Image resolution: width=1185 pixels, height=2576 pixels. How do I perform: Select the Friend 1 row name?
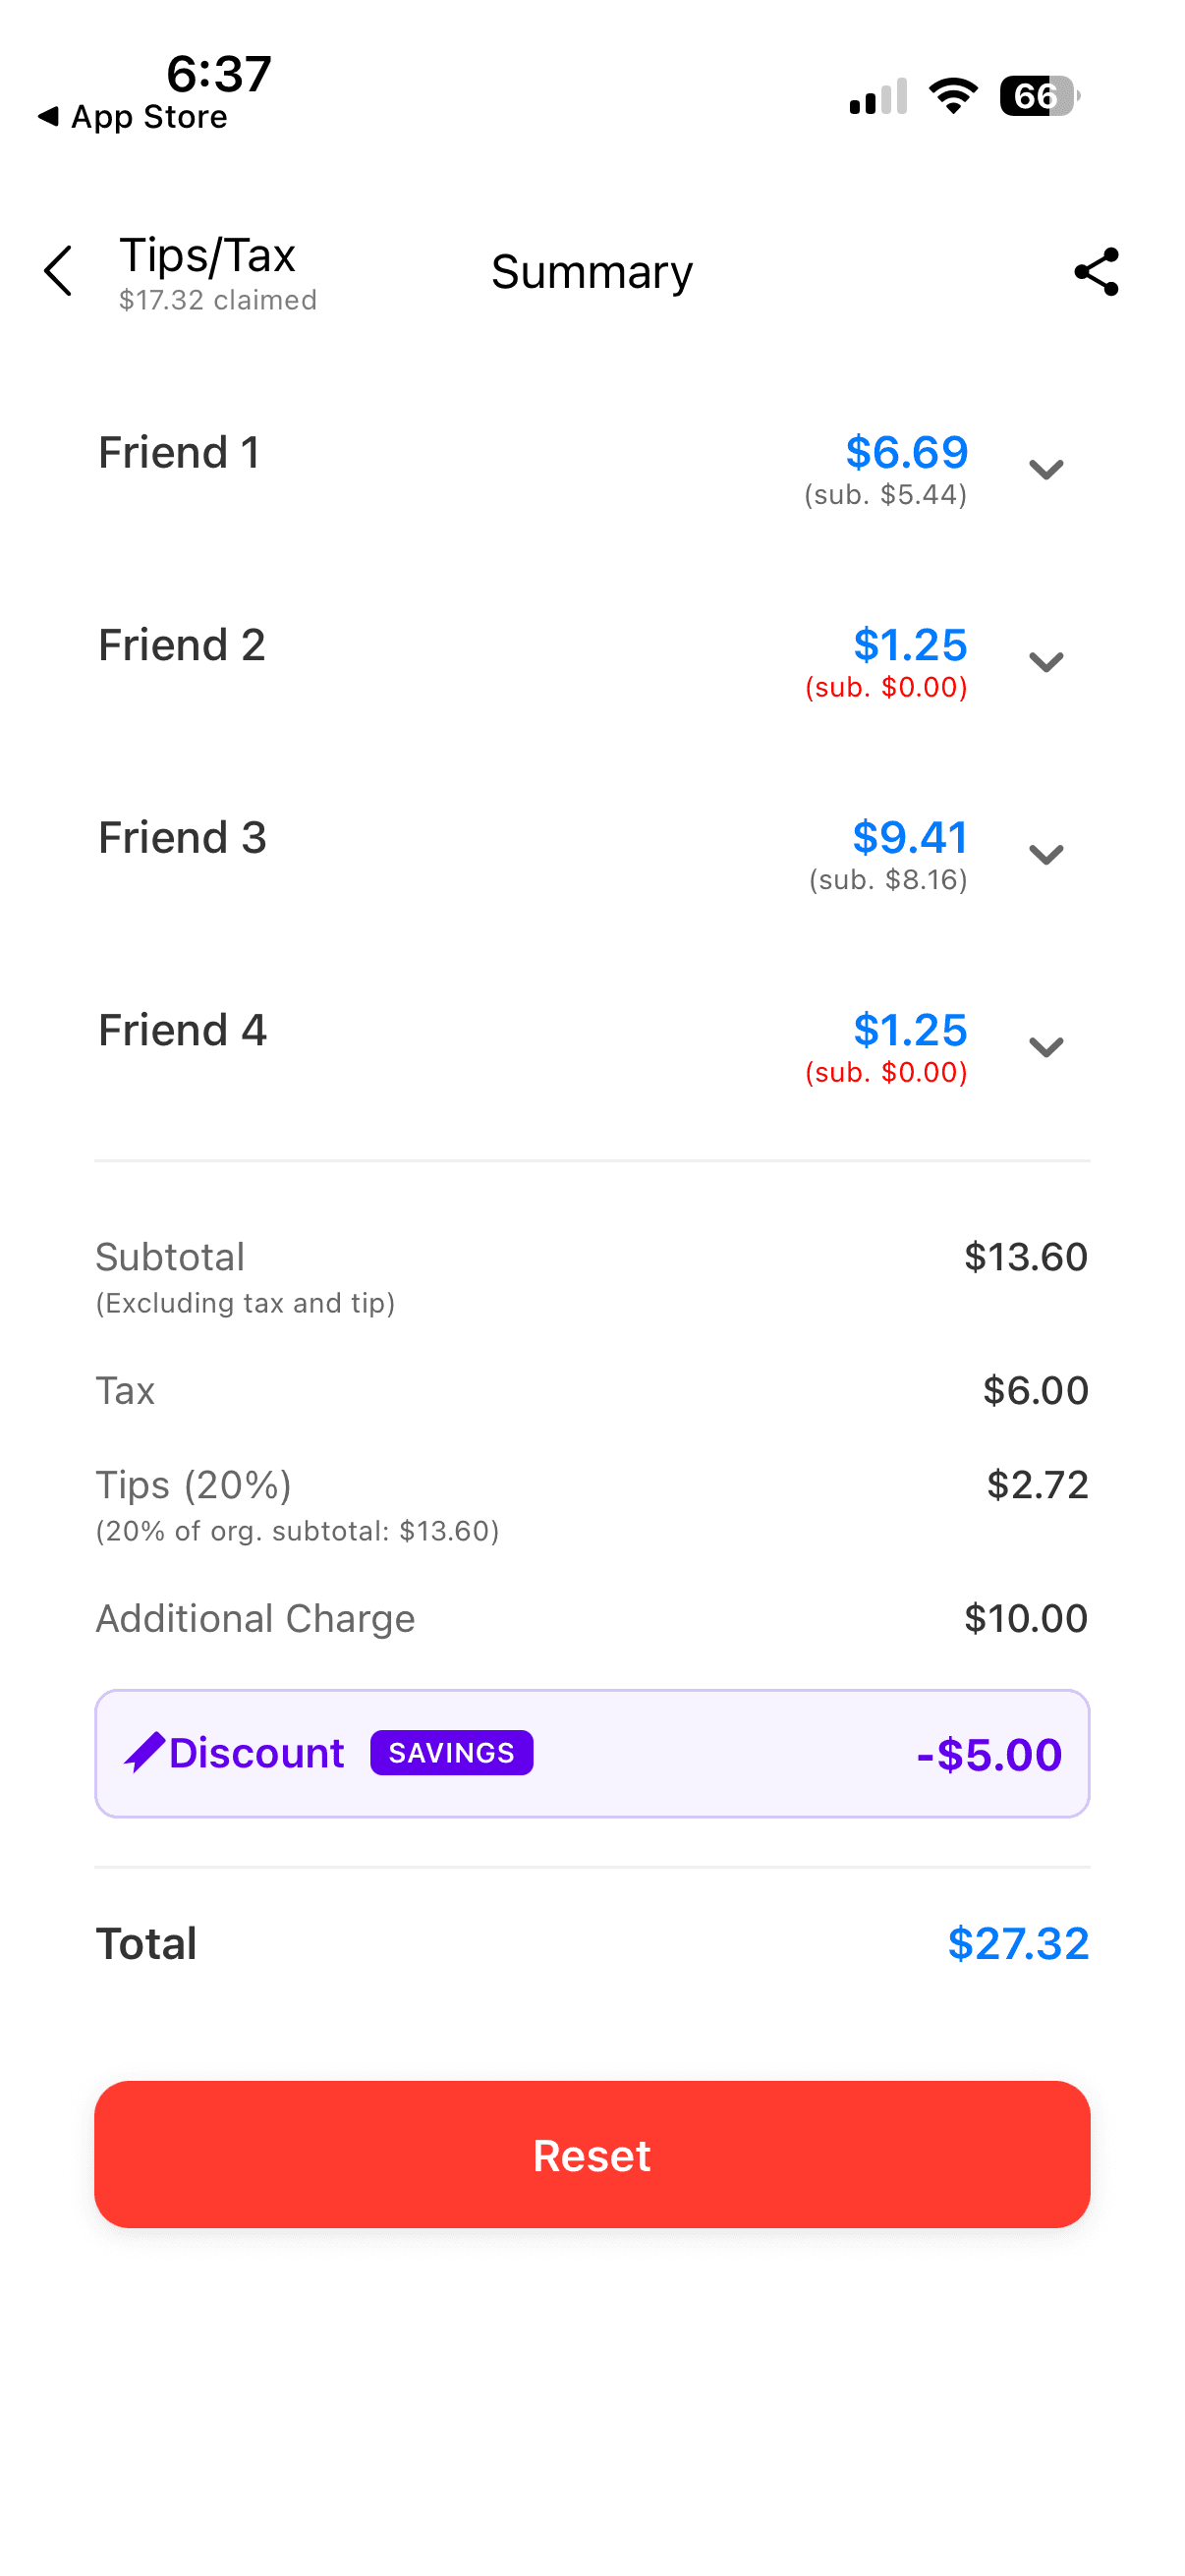(179, 452)
